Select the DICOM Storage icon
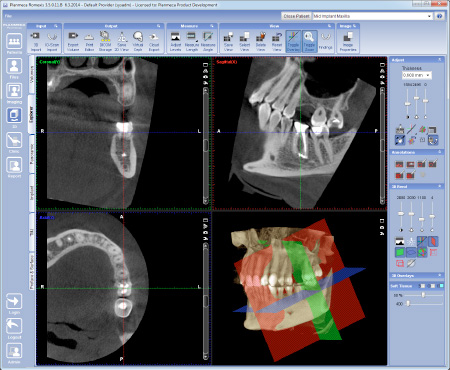 click(105, 41)
